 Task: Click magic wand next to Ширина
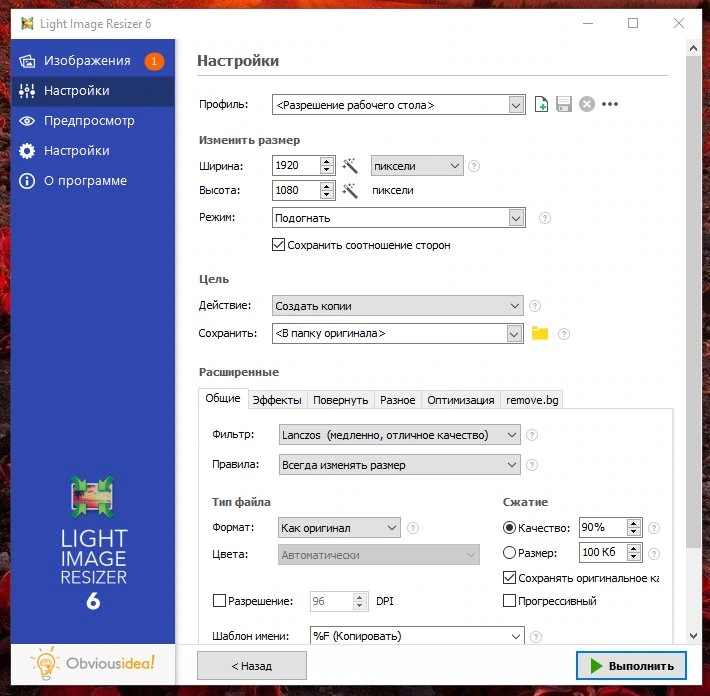(350, 166)
